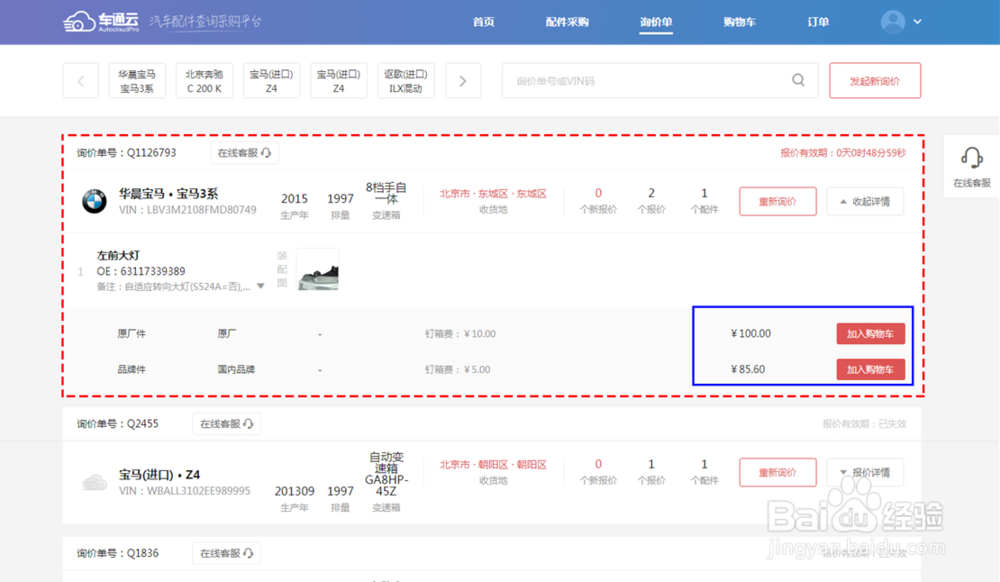
Task: Select the 询价单 nav tab
Action: click(656, 22)
